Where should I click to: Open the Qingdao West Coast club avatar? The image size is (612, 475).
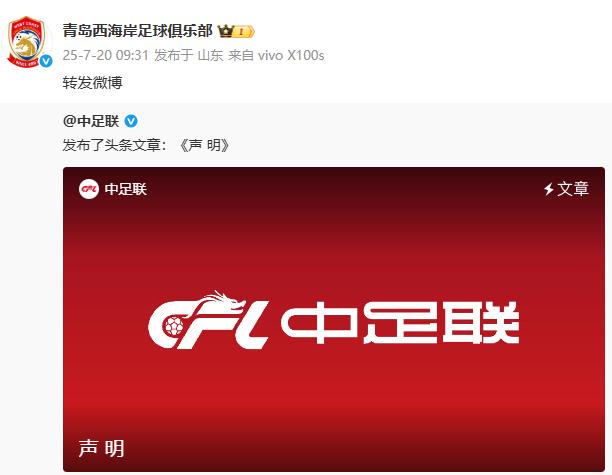pyautogui.click(x=27, y=41)
